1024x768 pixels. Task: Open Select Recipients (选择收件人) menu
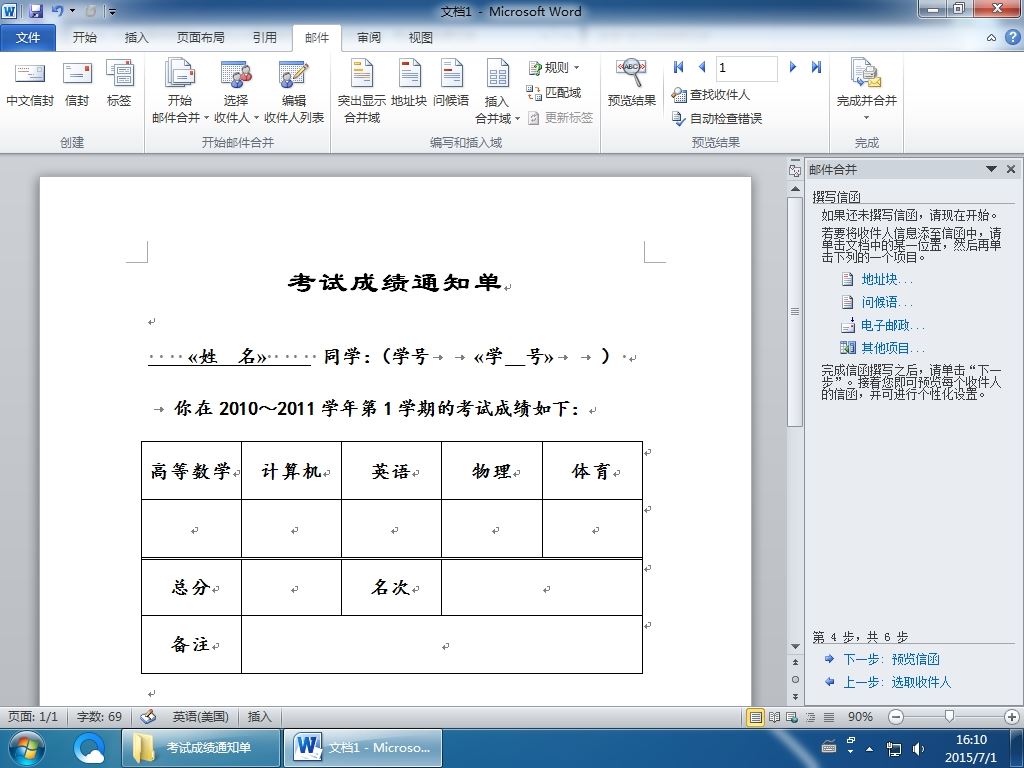pos(236,91)
